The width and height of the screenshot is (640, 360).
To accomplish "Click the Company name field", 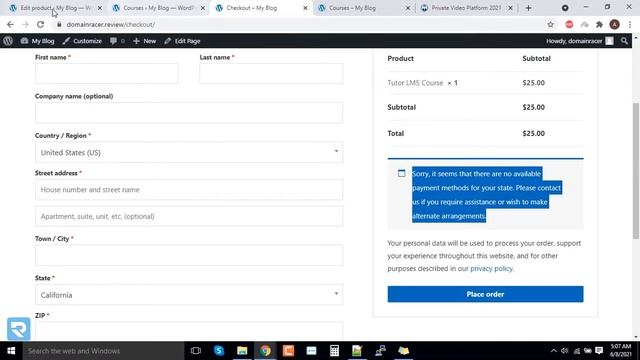I will [x=189, y=113].
